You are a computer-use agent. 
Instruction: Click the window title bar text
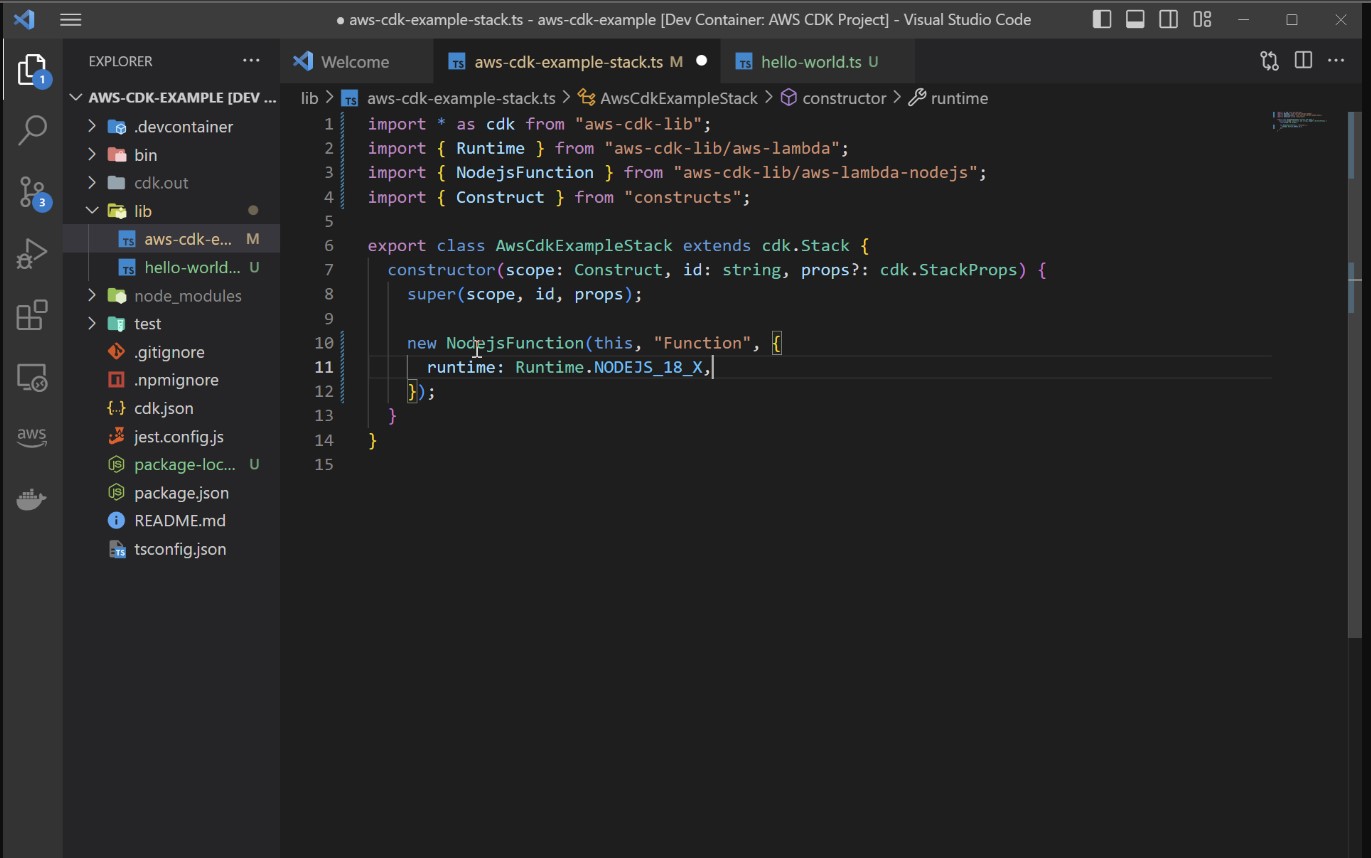pos(684,19)
